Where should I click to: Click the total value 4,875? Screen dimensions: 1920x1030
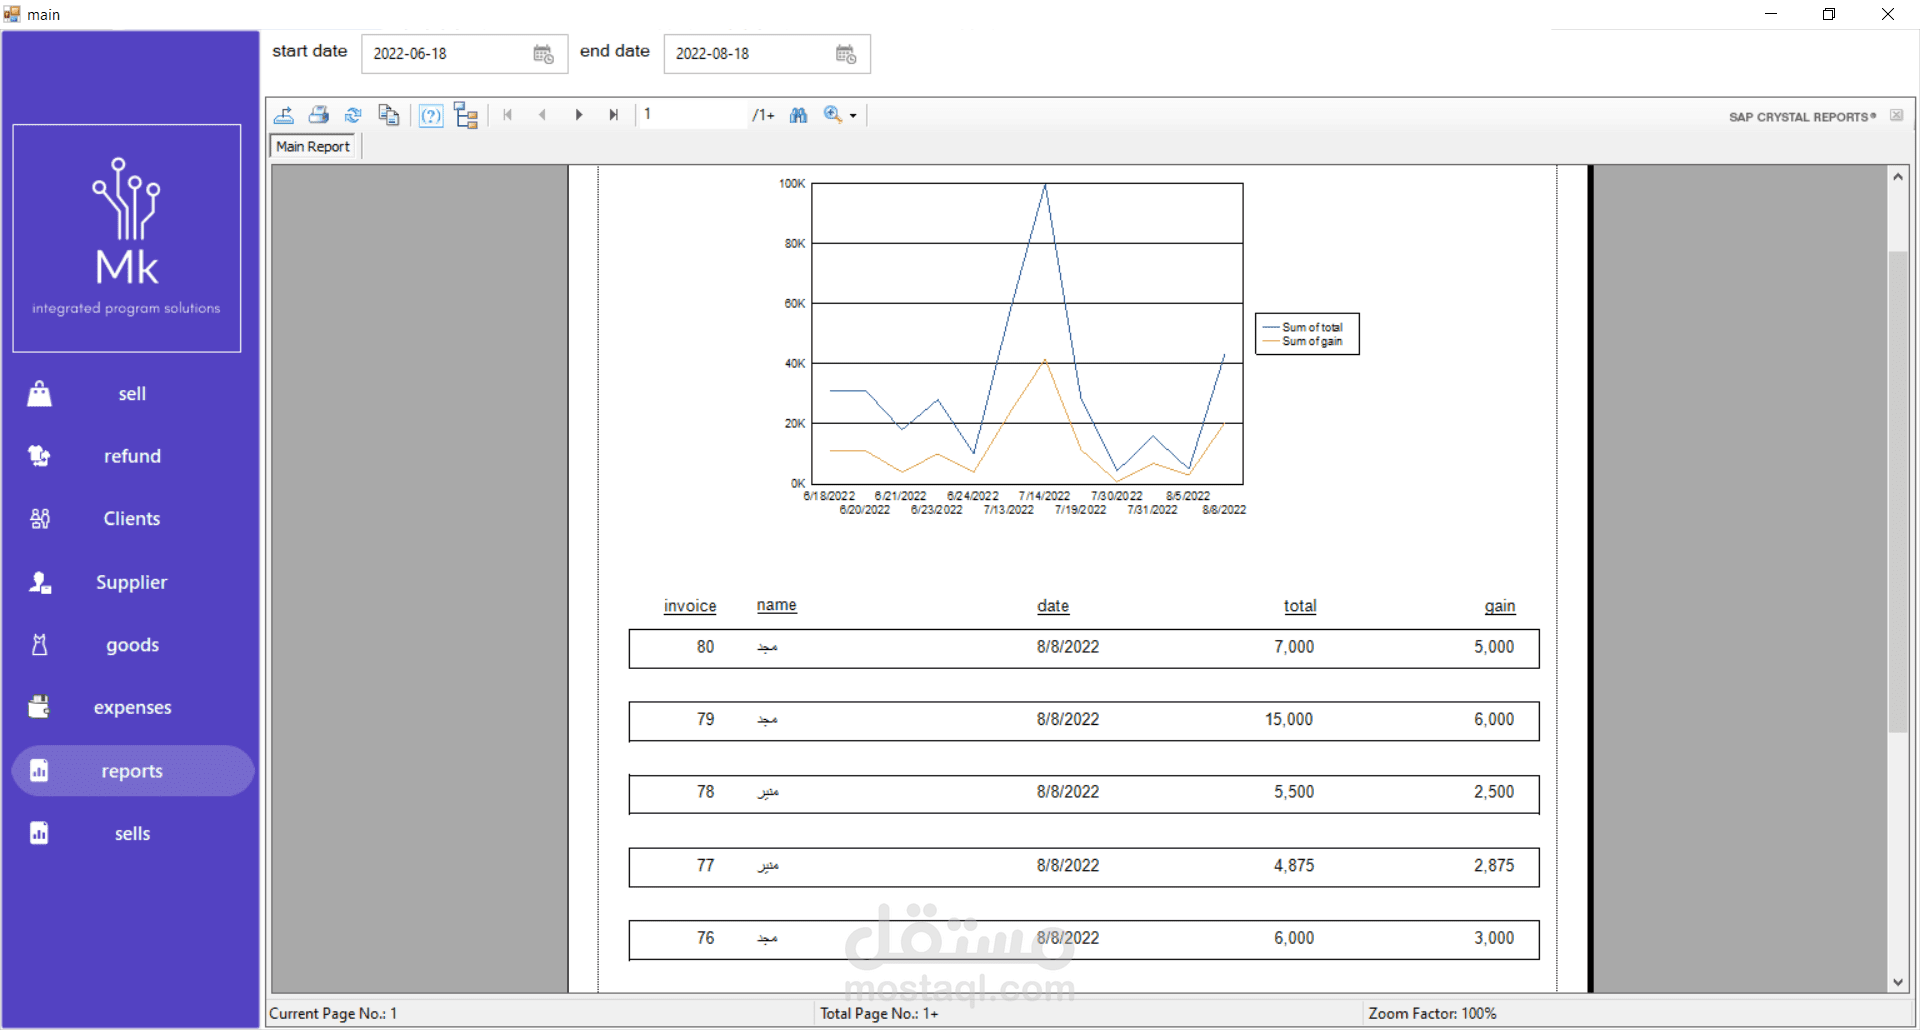point(1294,865)
